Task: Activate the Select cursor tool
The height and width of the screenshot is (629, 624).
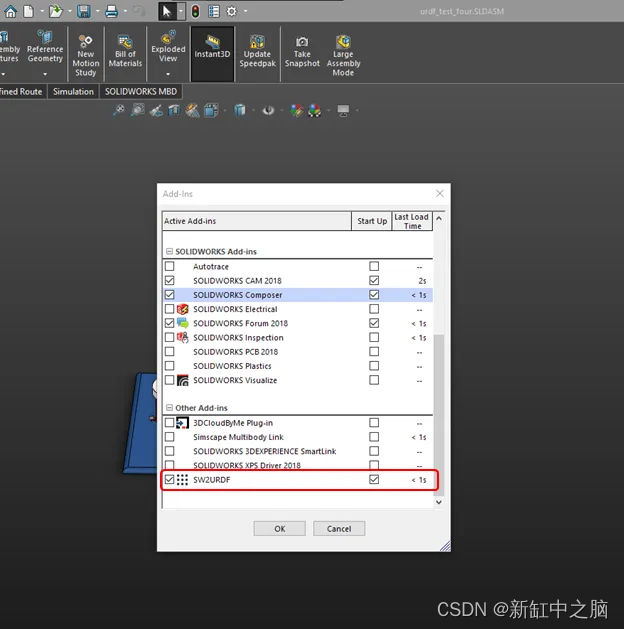Action: (166, 11)
